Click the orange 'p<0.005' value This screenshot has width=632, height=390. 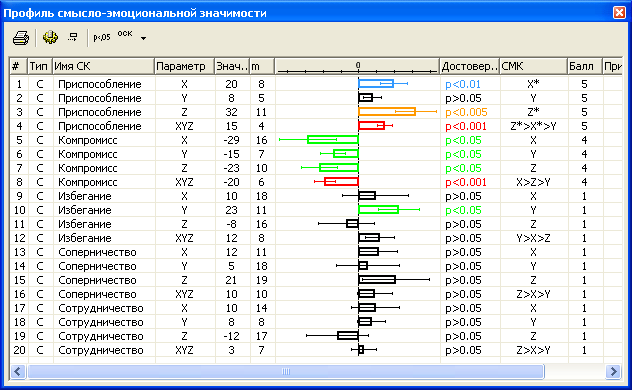click(x=466, y=112)
